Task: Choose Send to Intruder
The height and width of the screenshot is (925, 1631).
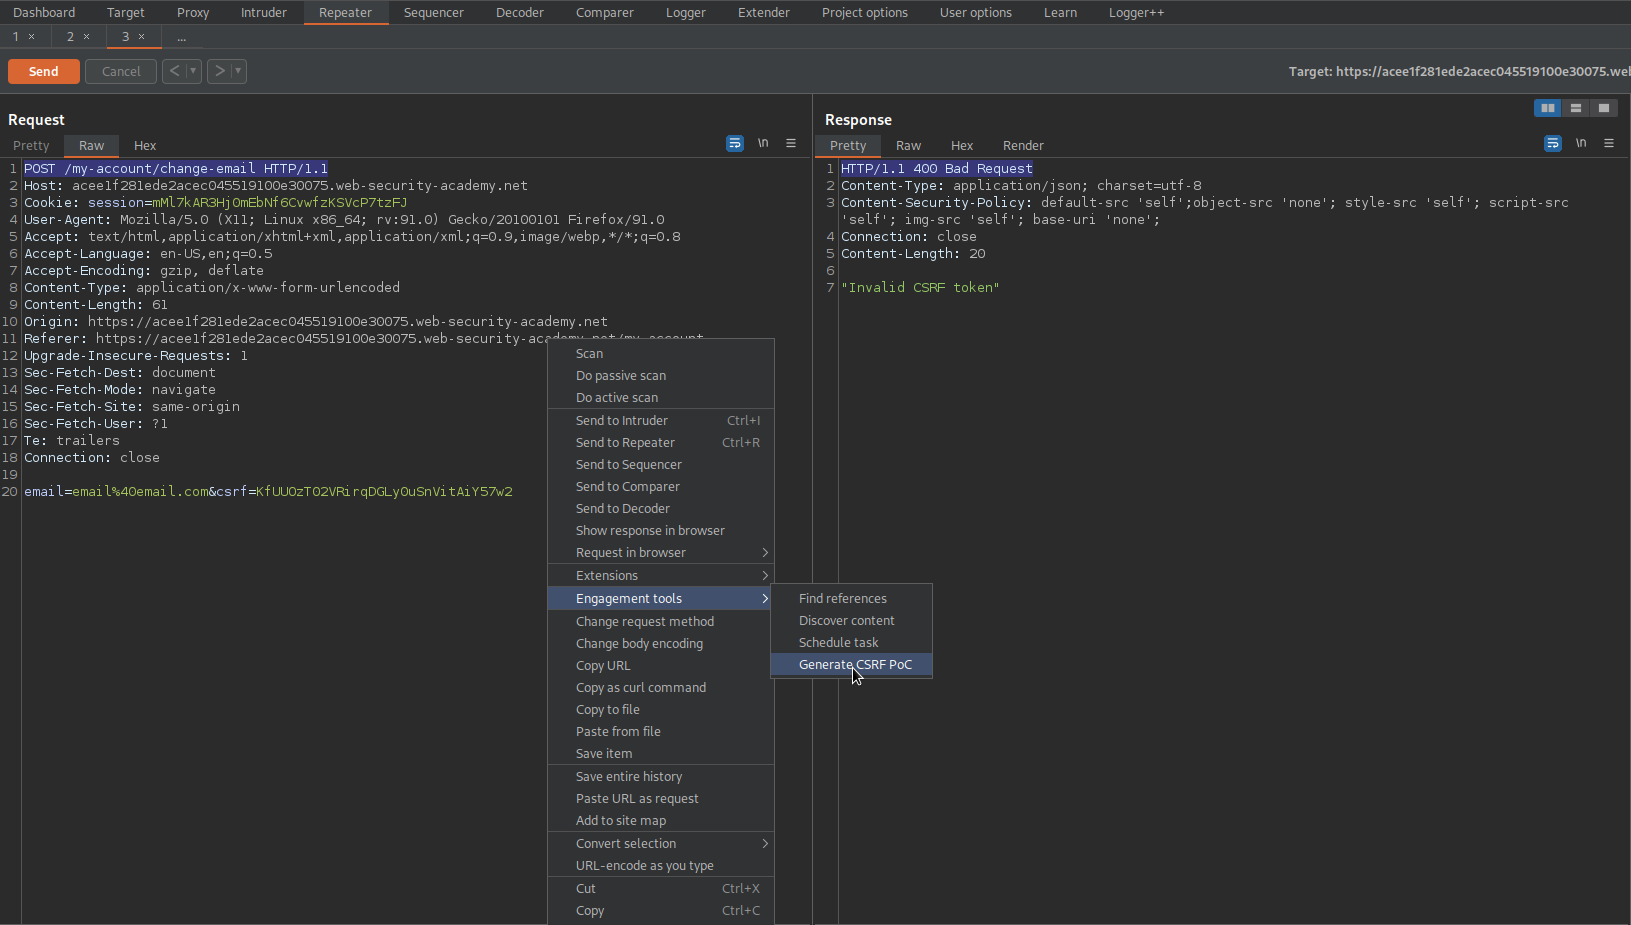Action: 661,421
